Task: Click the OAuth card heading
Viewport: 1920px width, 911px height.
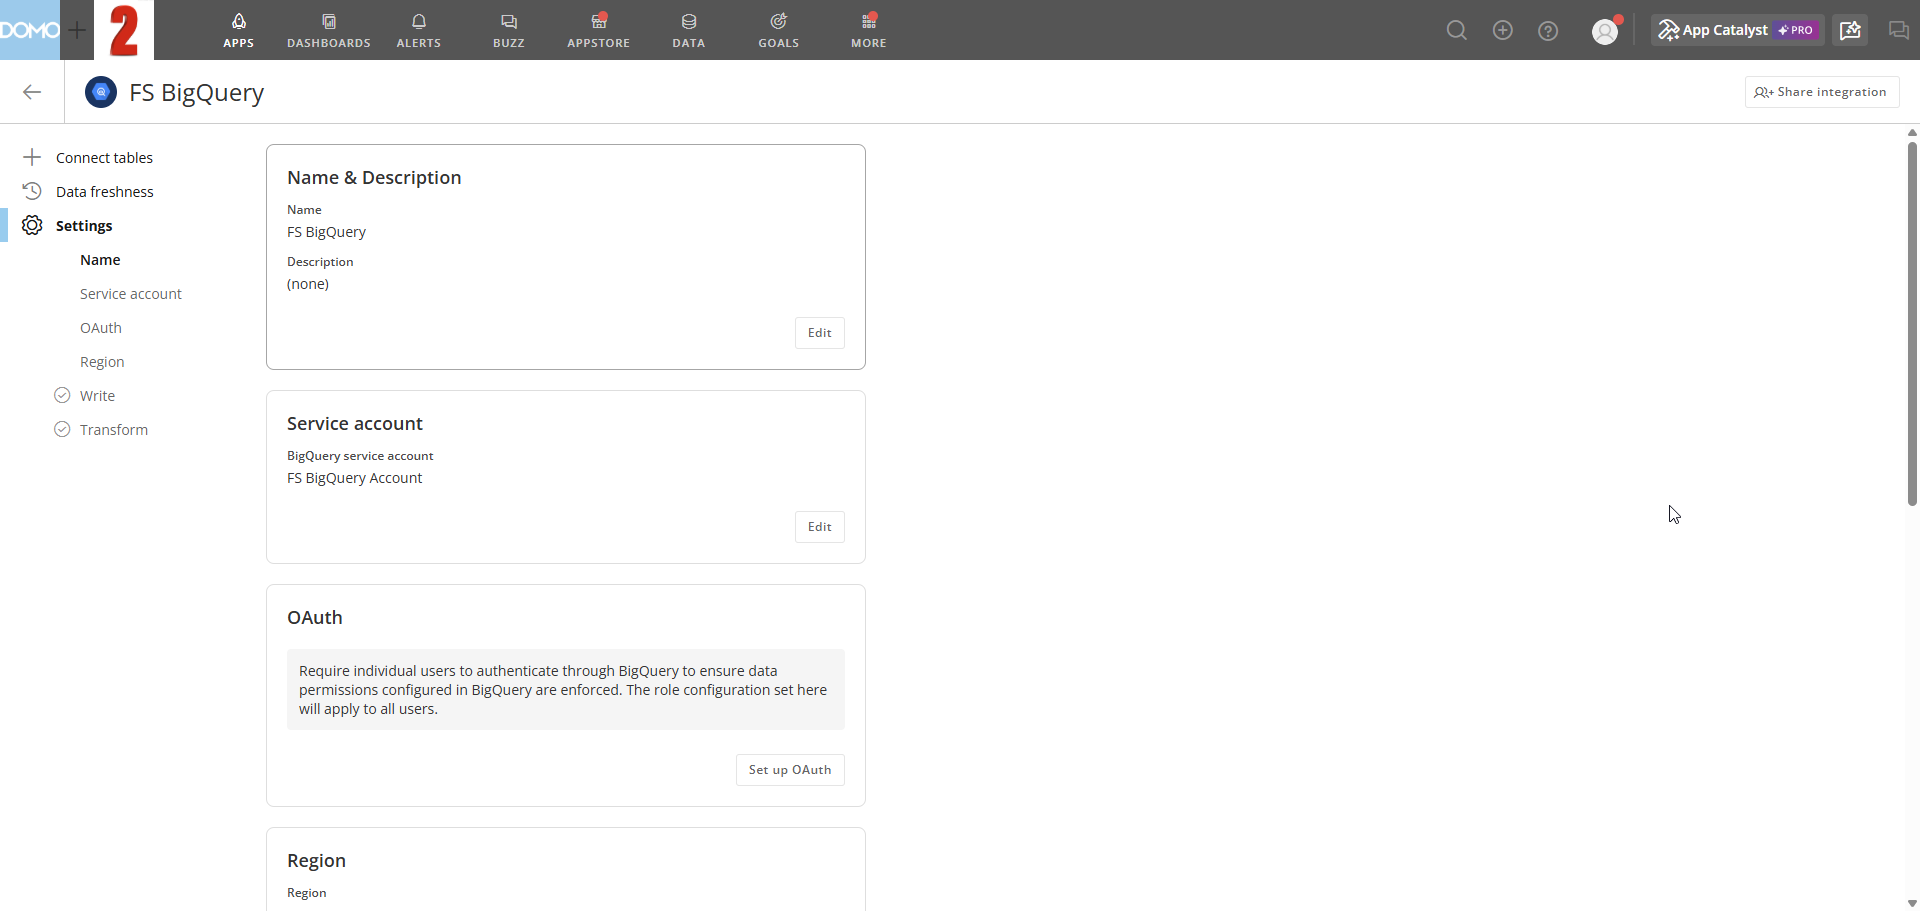Action: (315, 618)
